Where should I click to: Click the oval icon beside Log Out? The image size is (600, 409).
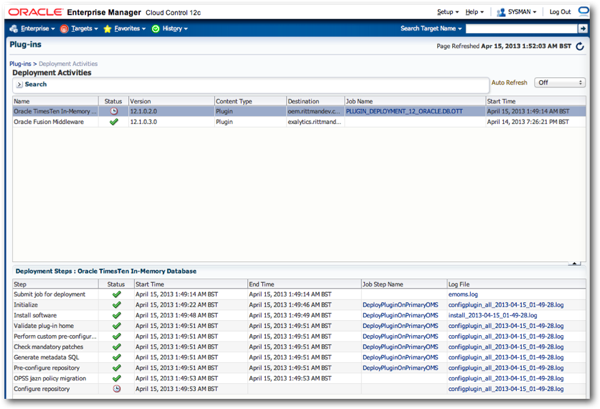pos(584,11)
